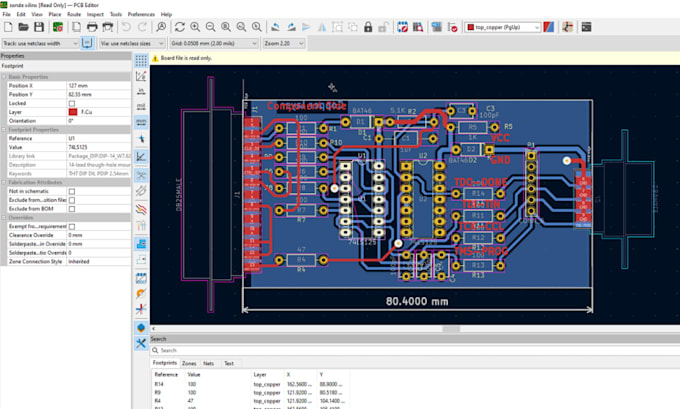Open Board Setup icon
The height and width of the screenshot is (409, 680).
58,27
